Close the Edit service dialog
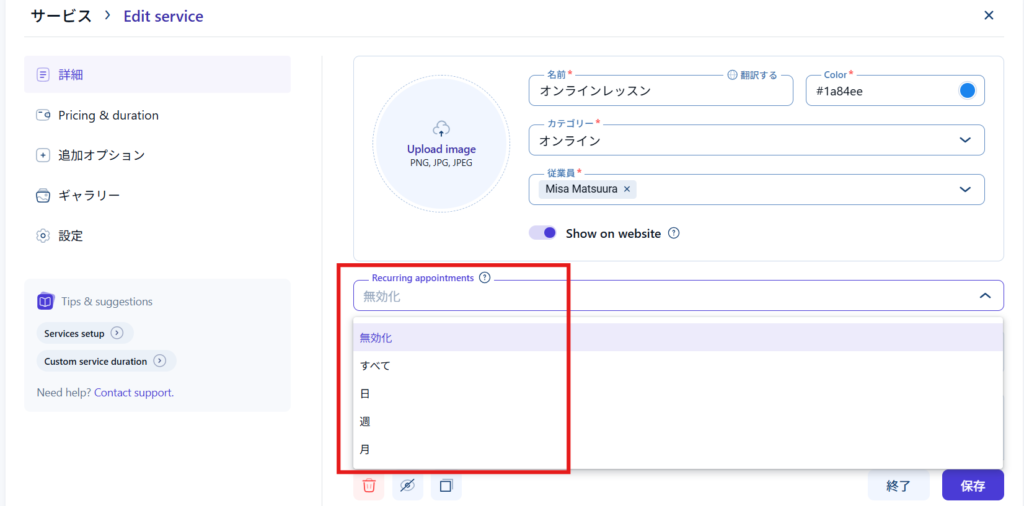The image size is (1024, 506). click(x=989, y=15)
